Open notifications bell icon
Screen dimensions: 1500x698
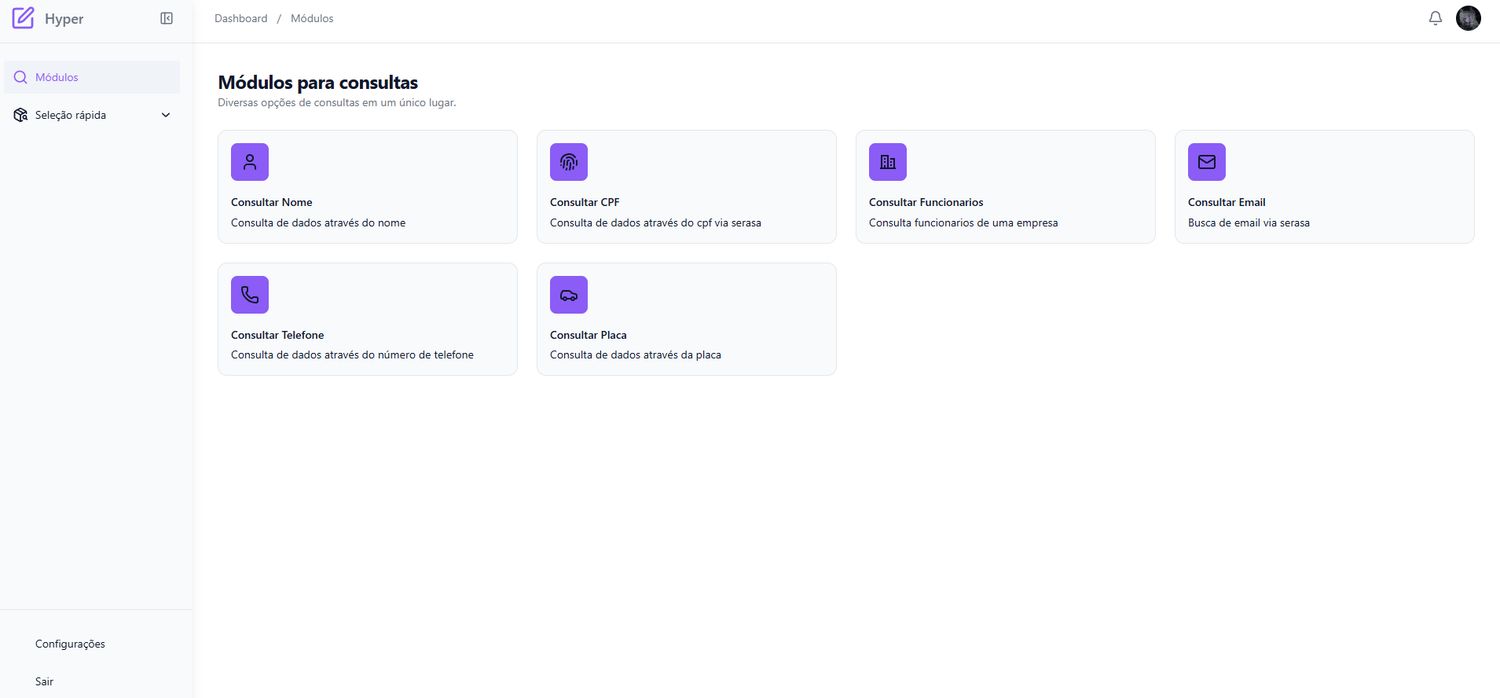click(x=1435, y=18)
